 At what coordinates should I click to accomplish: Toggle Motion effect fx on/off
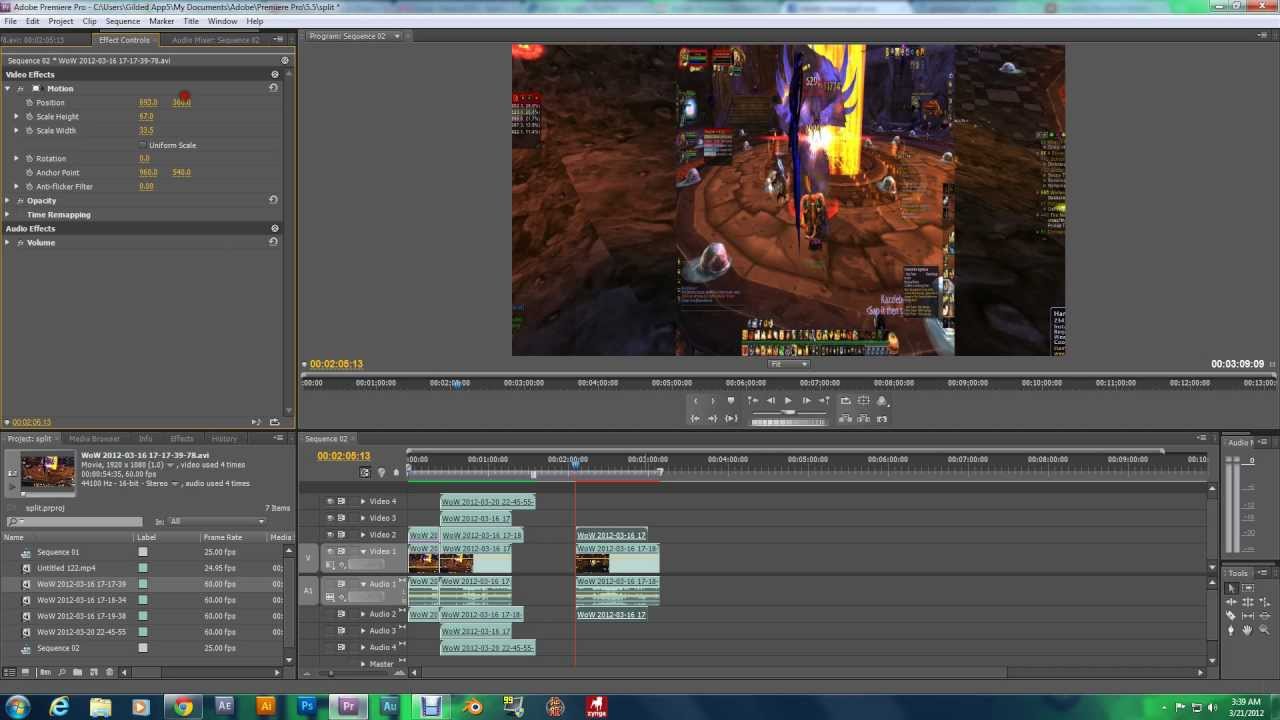click(20, 88)
